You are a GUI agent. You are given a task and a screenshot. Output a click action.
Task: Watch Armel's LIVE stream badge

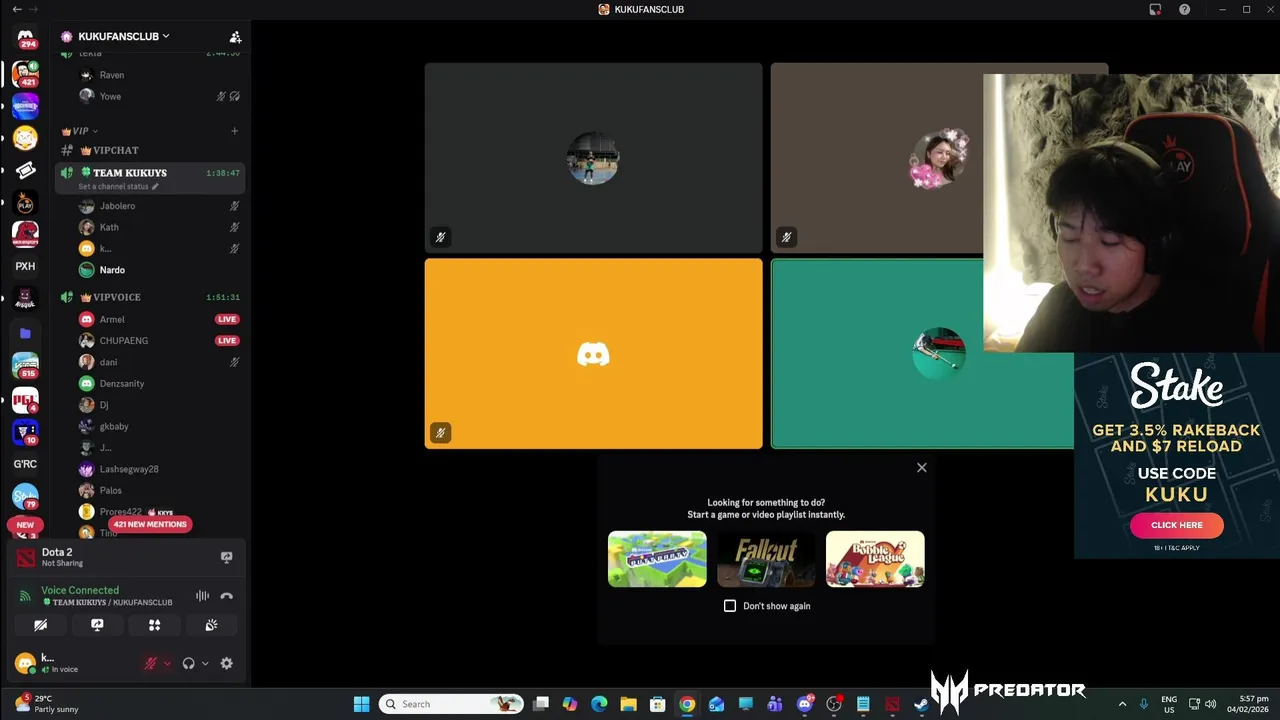click(227, 319)
